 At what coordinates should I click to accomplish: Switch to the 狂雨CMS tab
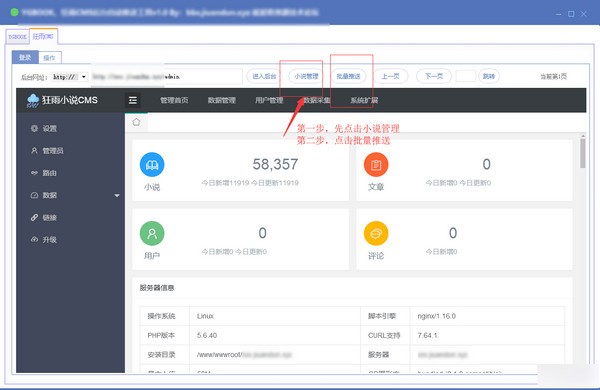click(43, 36)
